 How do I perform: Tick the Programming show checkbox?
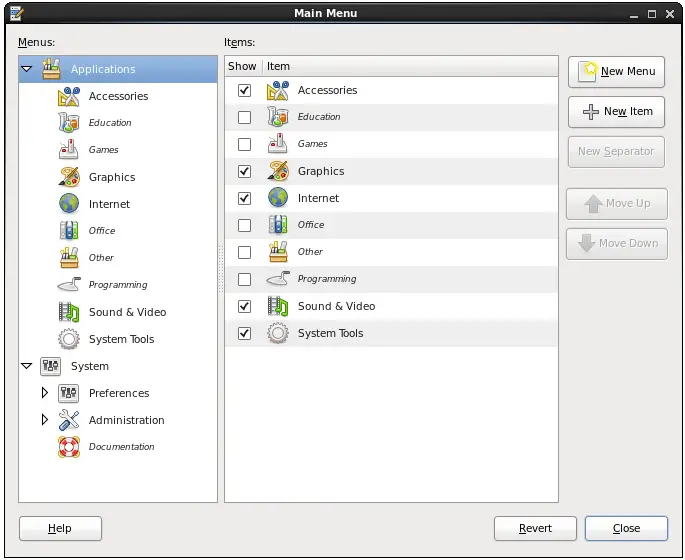[x=244, y=279]
